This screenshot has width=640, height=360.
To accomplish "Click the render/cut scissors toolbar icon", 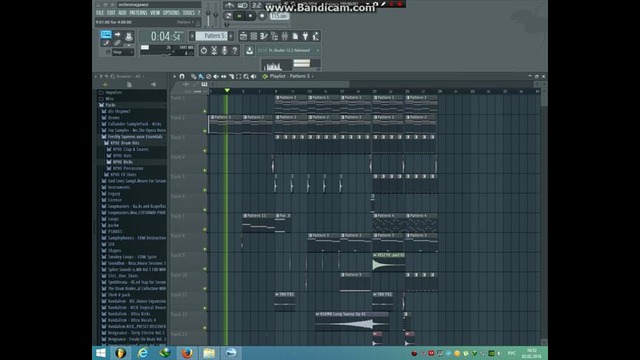I will (x=214, y=50).
